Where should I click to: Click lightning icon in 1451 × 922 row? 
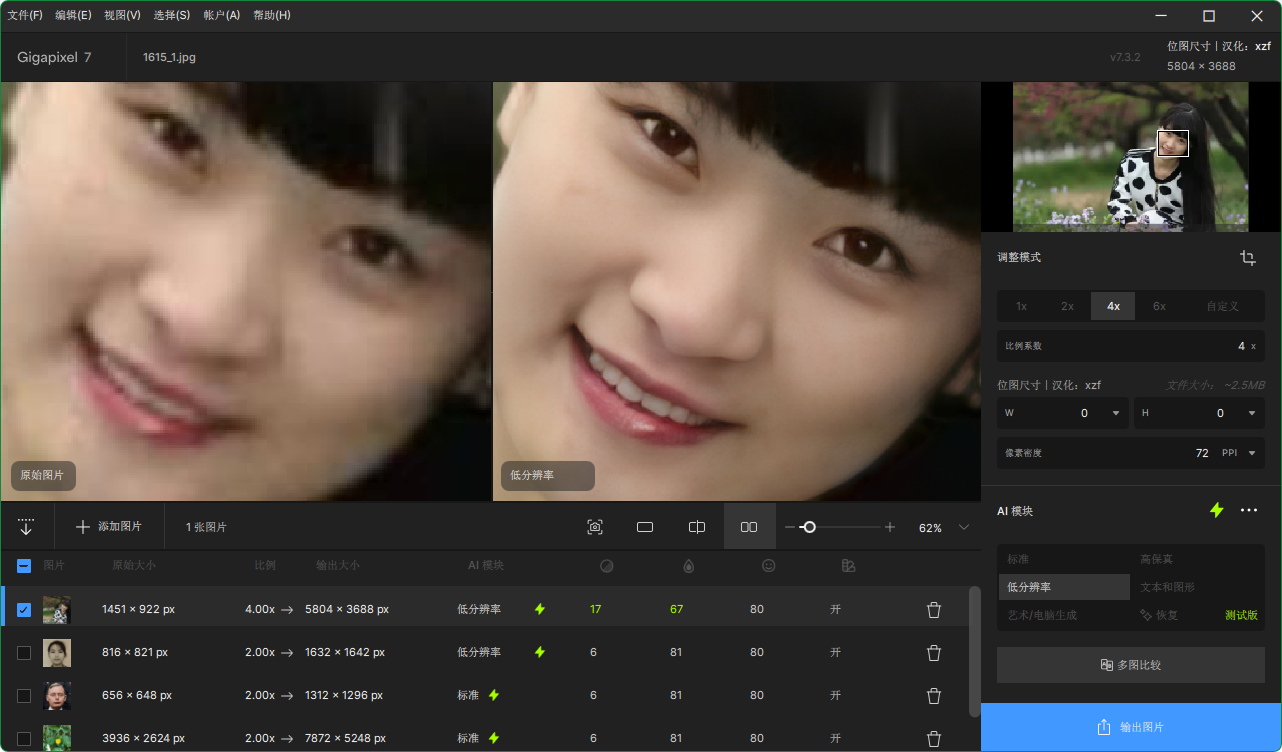pyautogui.click(x=540, y=609)
